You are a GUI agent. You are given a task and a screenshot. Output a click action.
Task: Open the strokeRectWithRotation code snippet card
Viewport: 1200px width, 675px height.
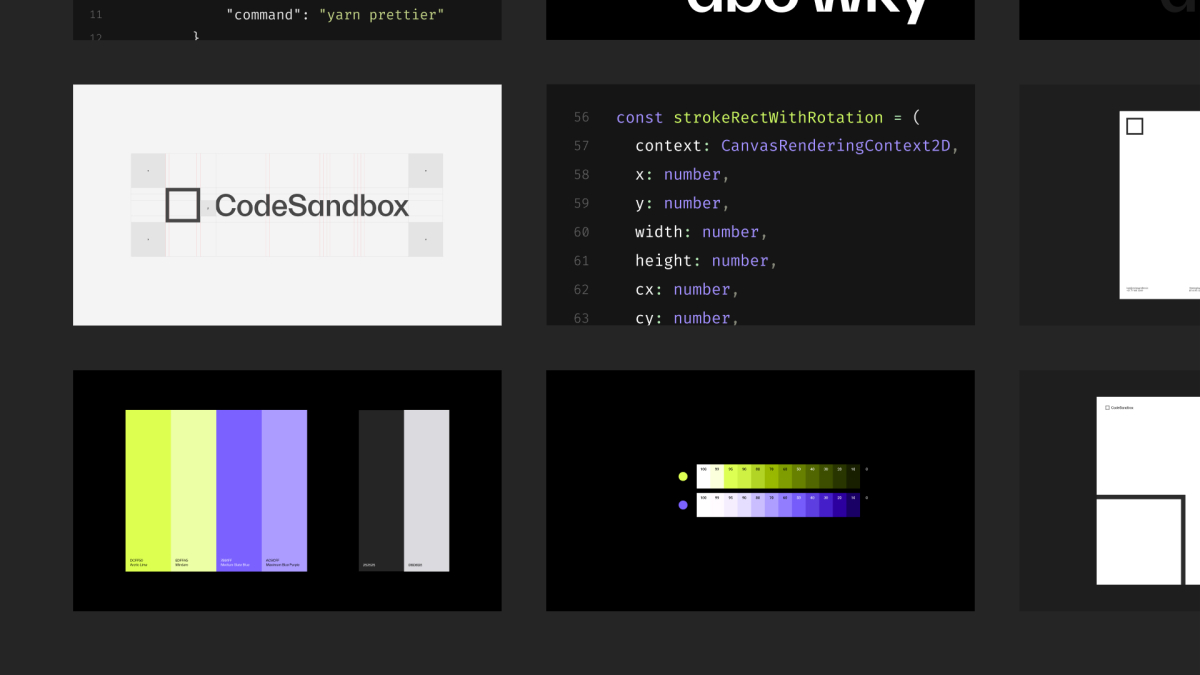pyautogui.click(x=760, y=205)
